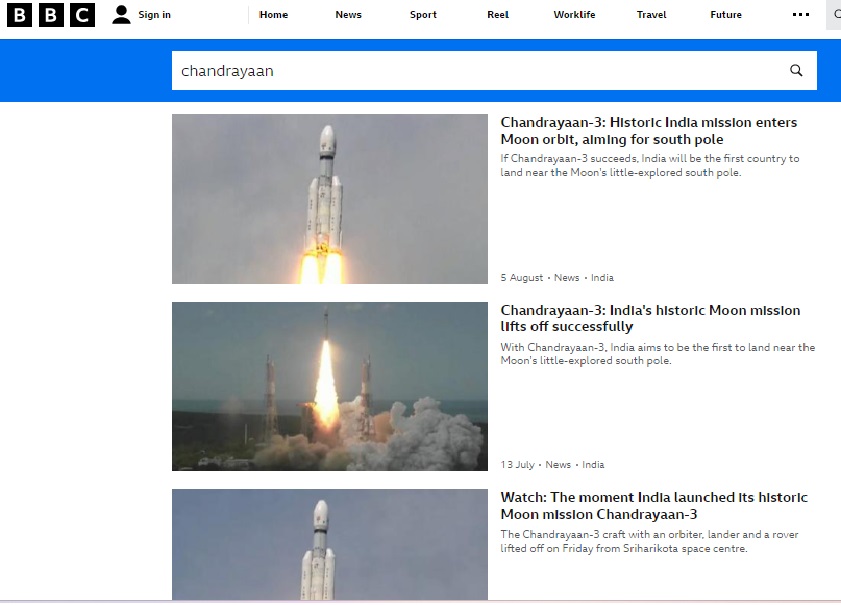Open the 'Watch: The moment India launched' headline
The width and height of the screenshot is (841, 605).
click(x=654, y=505)
